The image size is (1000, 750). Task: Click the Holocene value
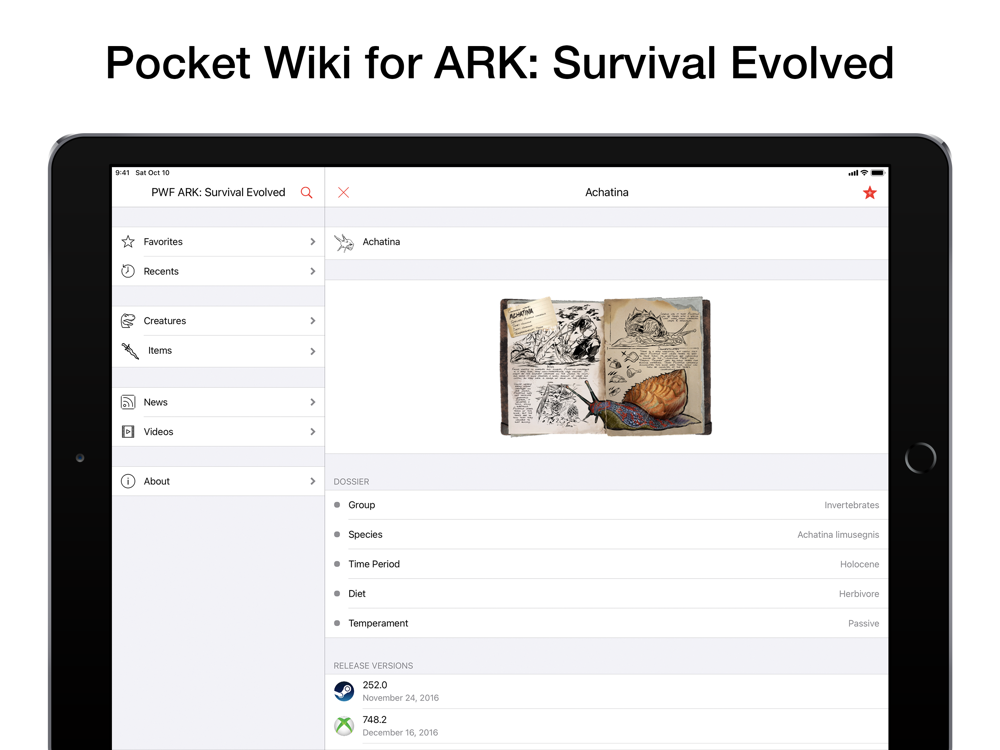859,564
